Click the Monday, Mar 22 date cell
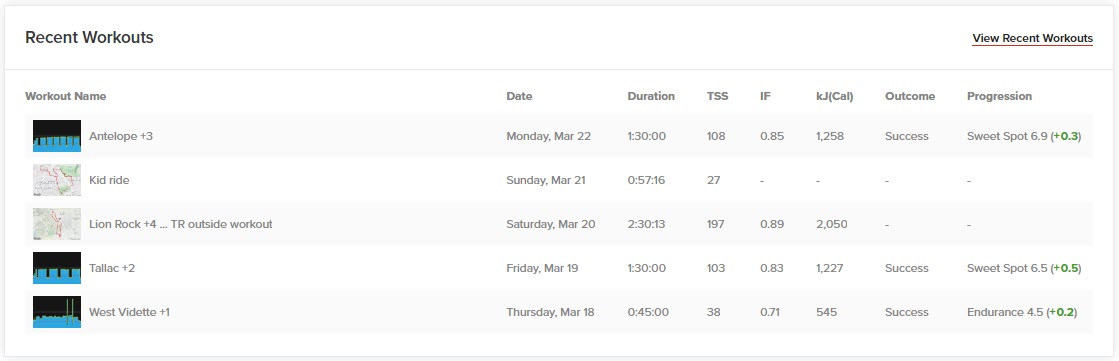 click(x=548, y=136)
